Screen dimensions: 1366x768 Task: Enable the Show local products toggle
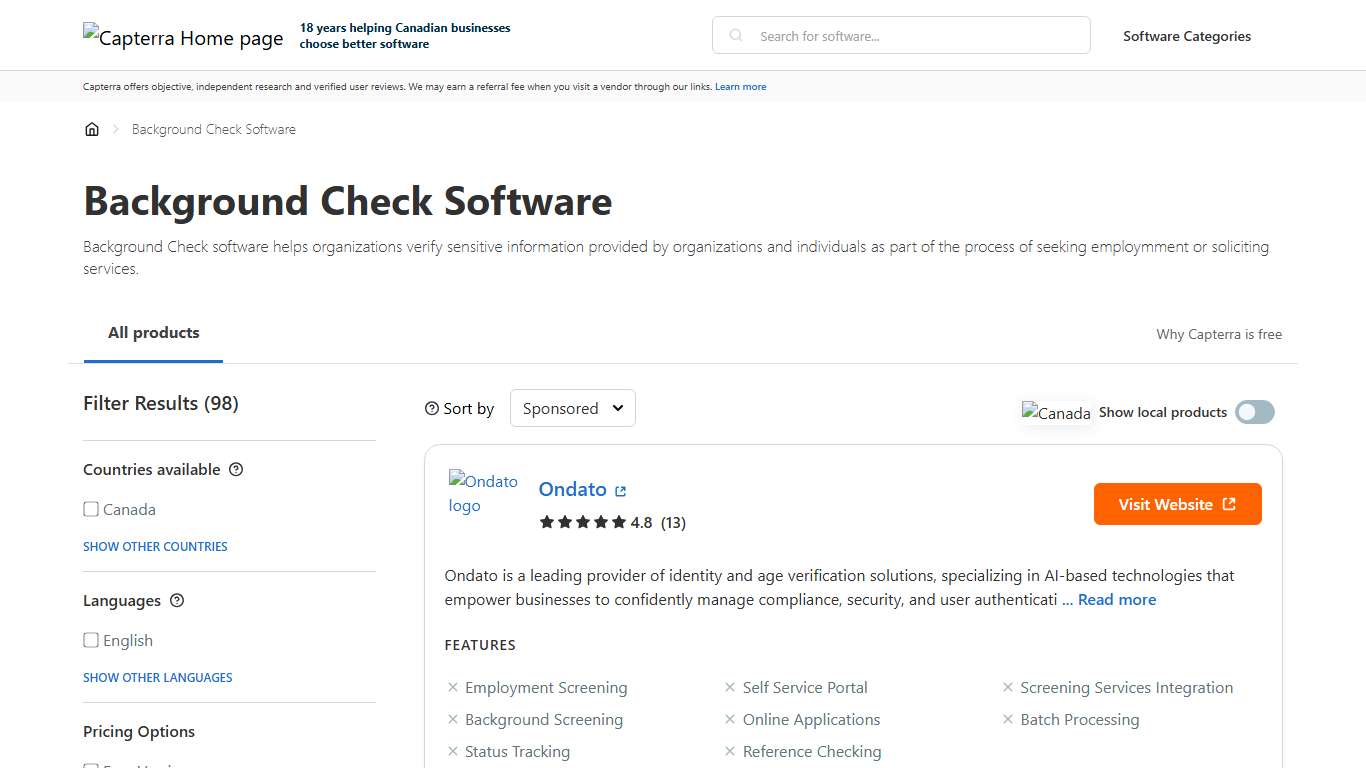click(x=1254, y=412)
